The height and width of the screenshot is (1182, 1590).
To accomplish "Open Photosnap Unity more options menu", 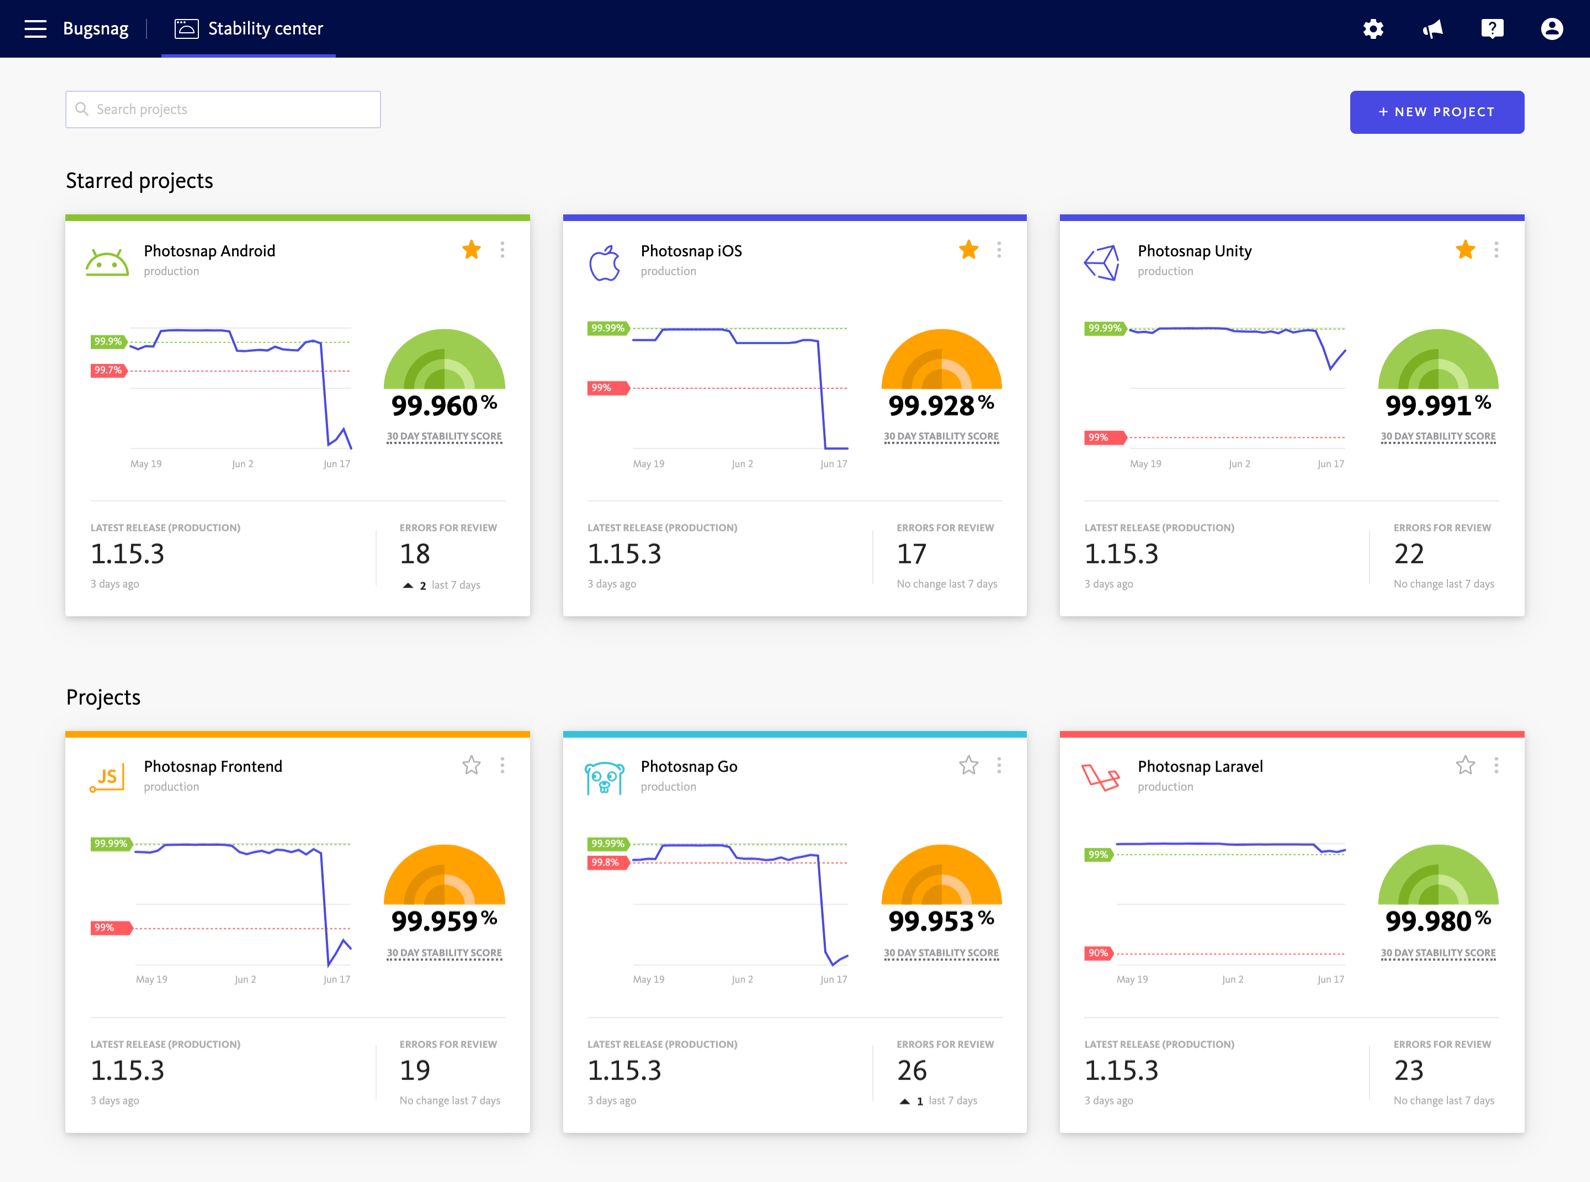I will tap(1496, 250).
